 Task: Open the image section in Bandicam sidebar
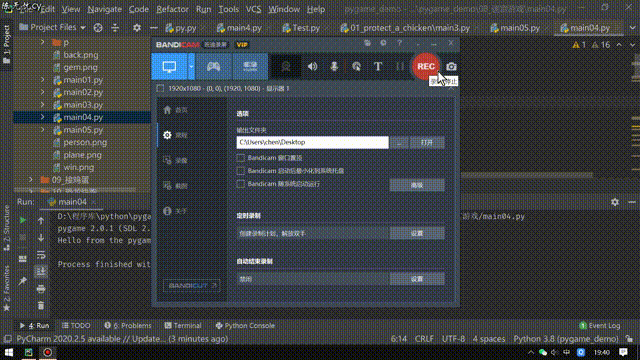click(x=176, y=186)
